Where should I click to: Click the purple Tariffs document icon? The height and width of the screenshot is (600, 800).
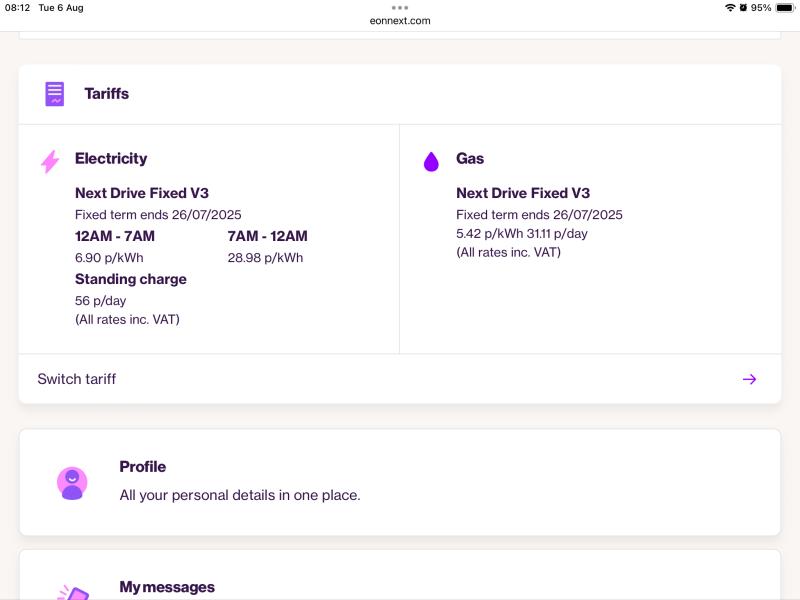tap(55, 94)
